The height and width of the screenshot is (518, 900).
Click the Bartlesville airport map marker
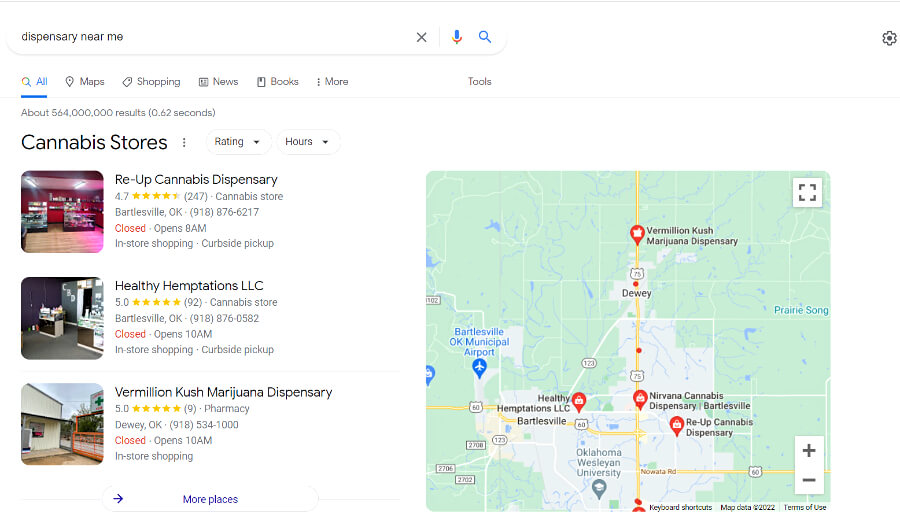[x=479, y=367]
